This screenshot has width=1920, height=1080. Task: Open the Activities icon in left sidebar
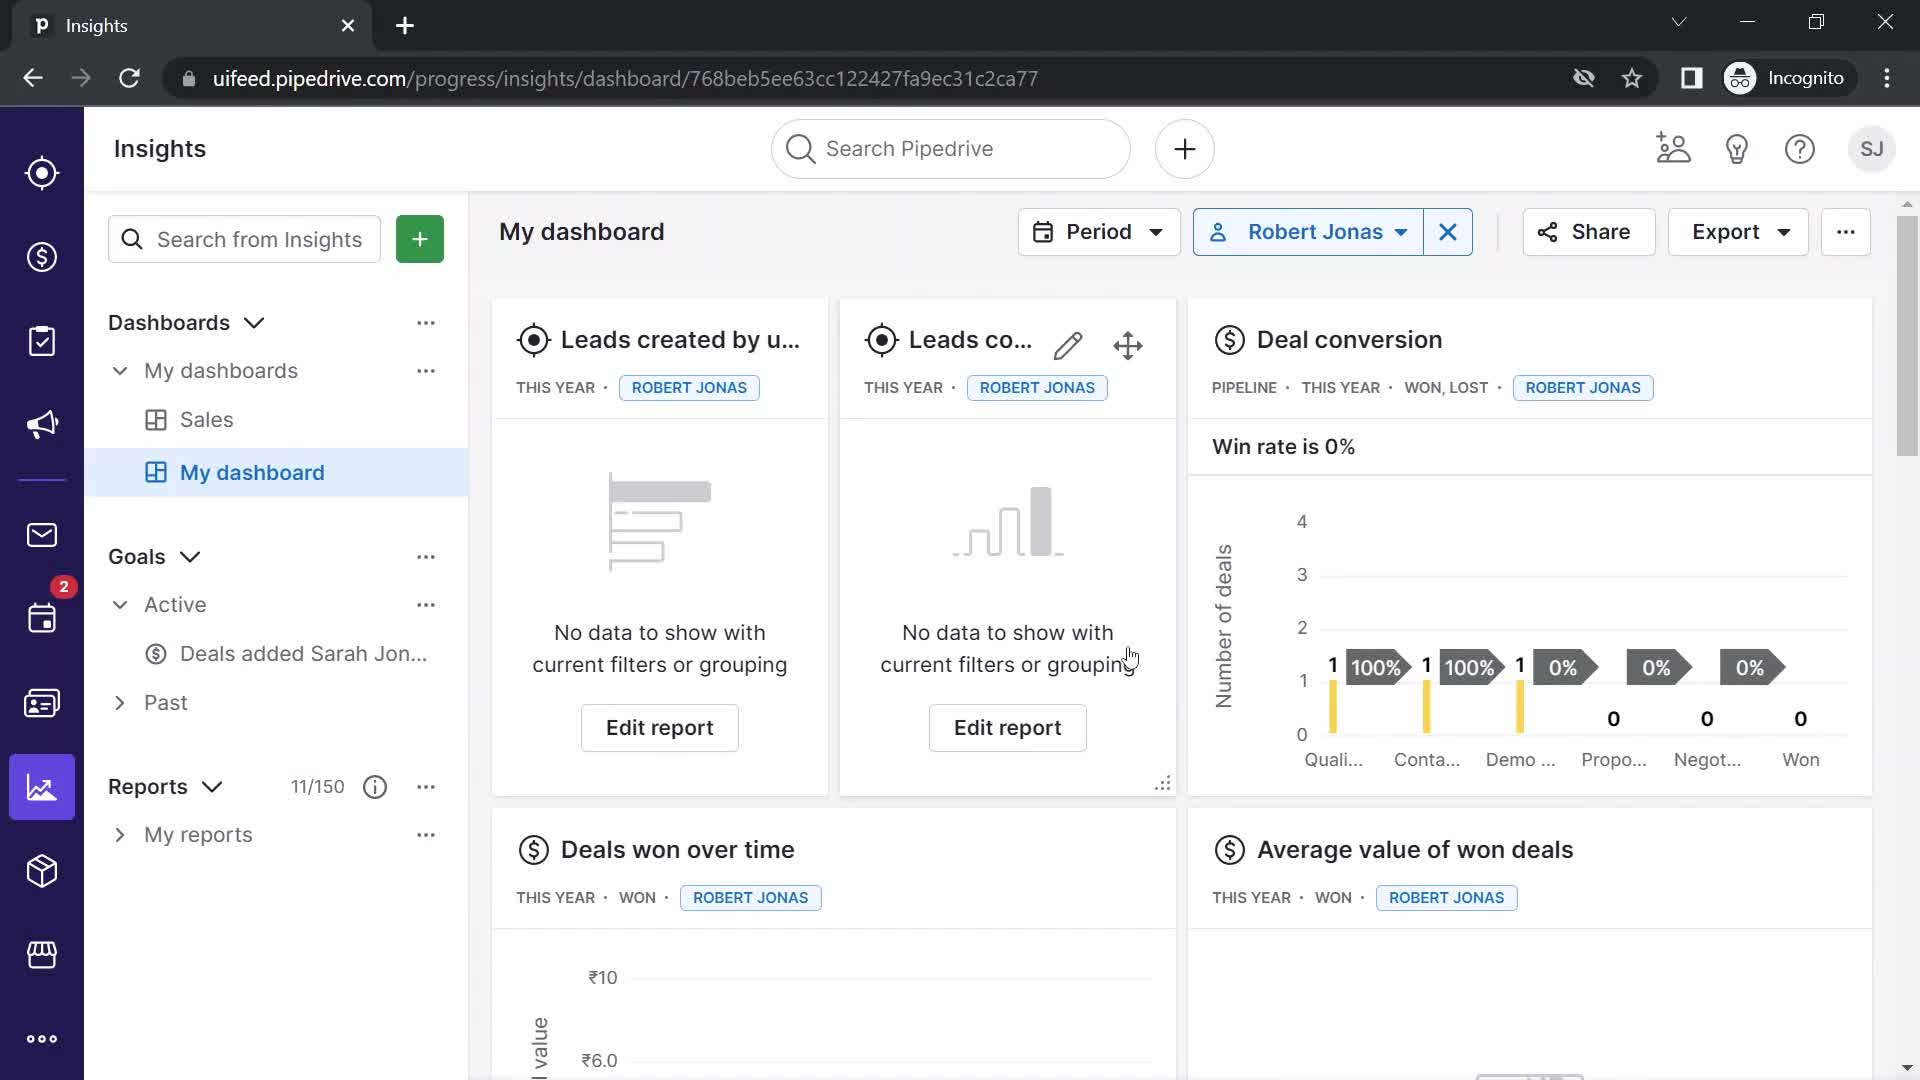pyautogui.click(x=42, y=618)
